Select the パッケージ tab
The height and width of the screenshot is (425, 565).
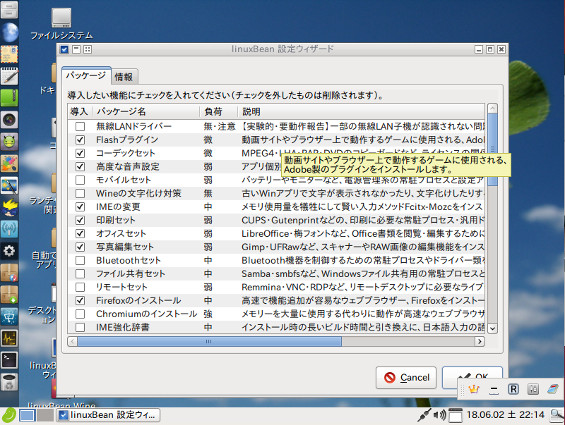click(x=86, y=75)
